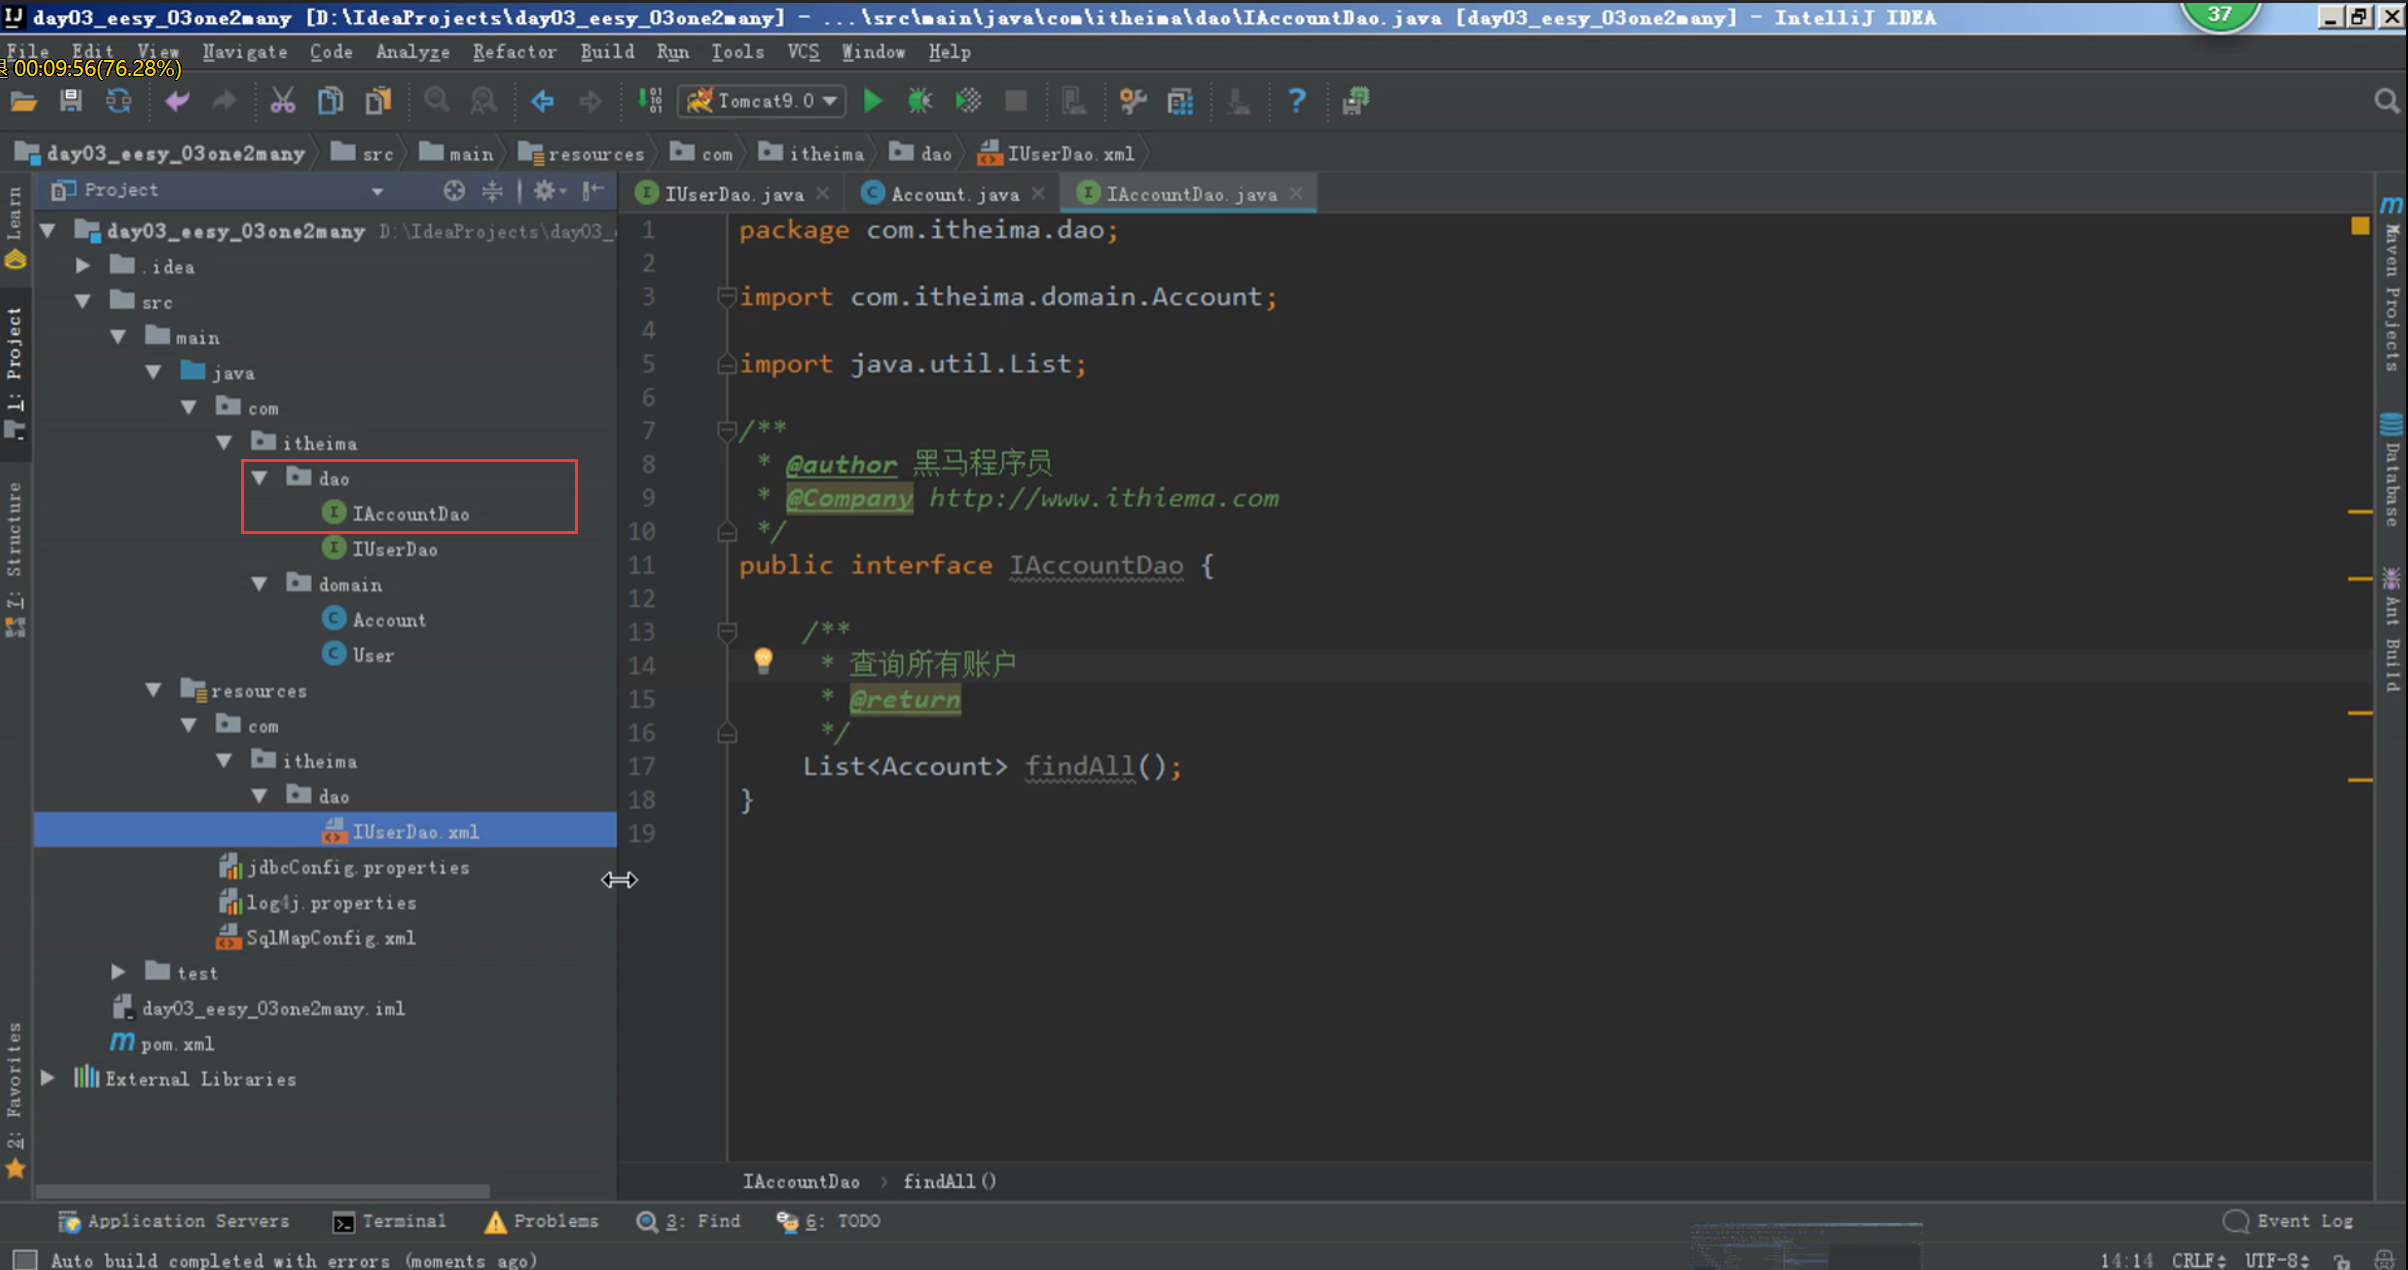Image resolution: width=2408 pixels, height=1270 pixels.
Task: Click the intention light bulb in editor
Action: click(x=763, y=660)
